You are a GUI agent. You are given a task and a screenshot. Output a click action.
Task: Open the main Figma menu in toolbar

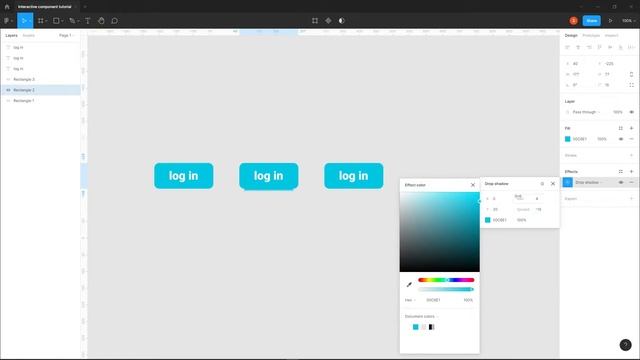(x=8, y=20)
